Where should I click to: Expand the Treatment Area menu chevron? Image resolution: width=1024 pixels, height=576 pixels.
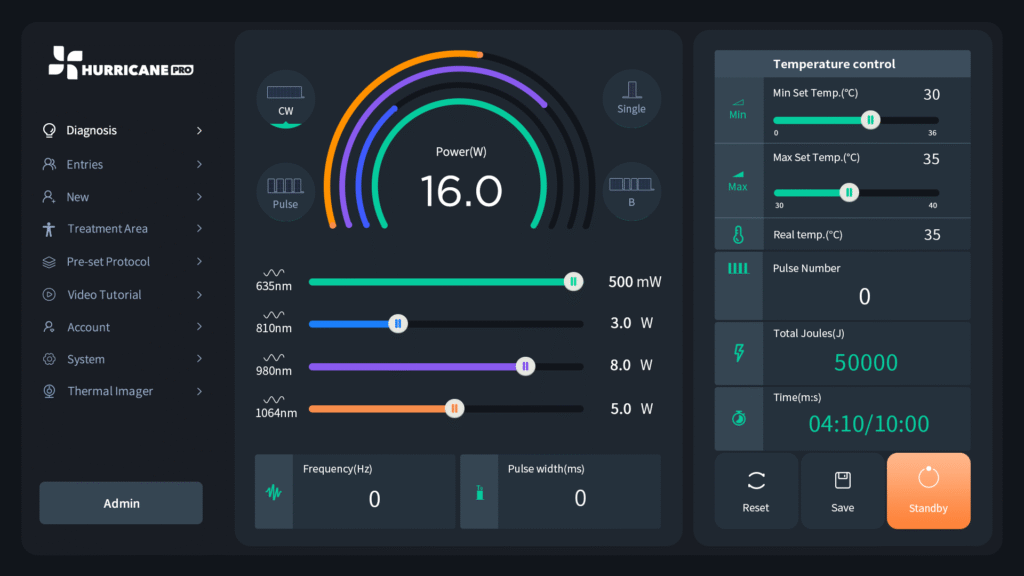tap(199, 229)
